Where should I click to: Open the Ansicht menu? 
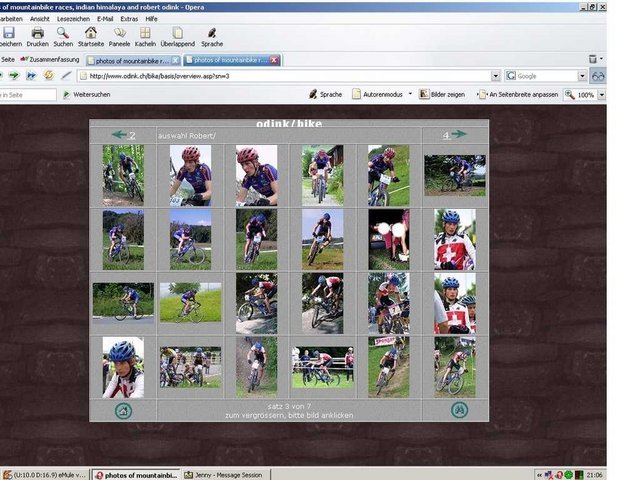40,19
